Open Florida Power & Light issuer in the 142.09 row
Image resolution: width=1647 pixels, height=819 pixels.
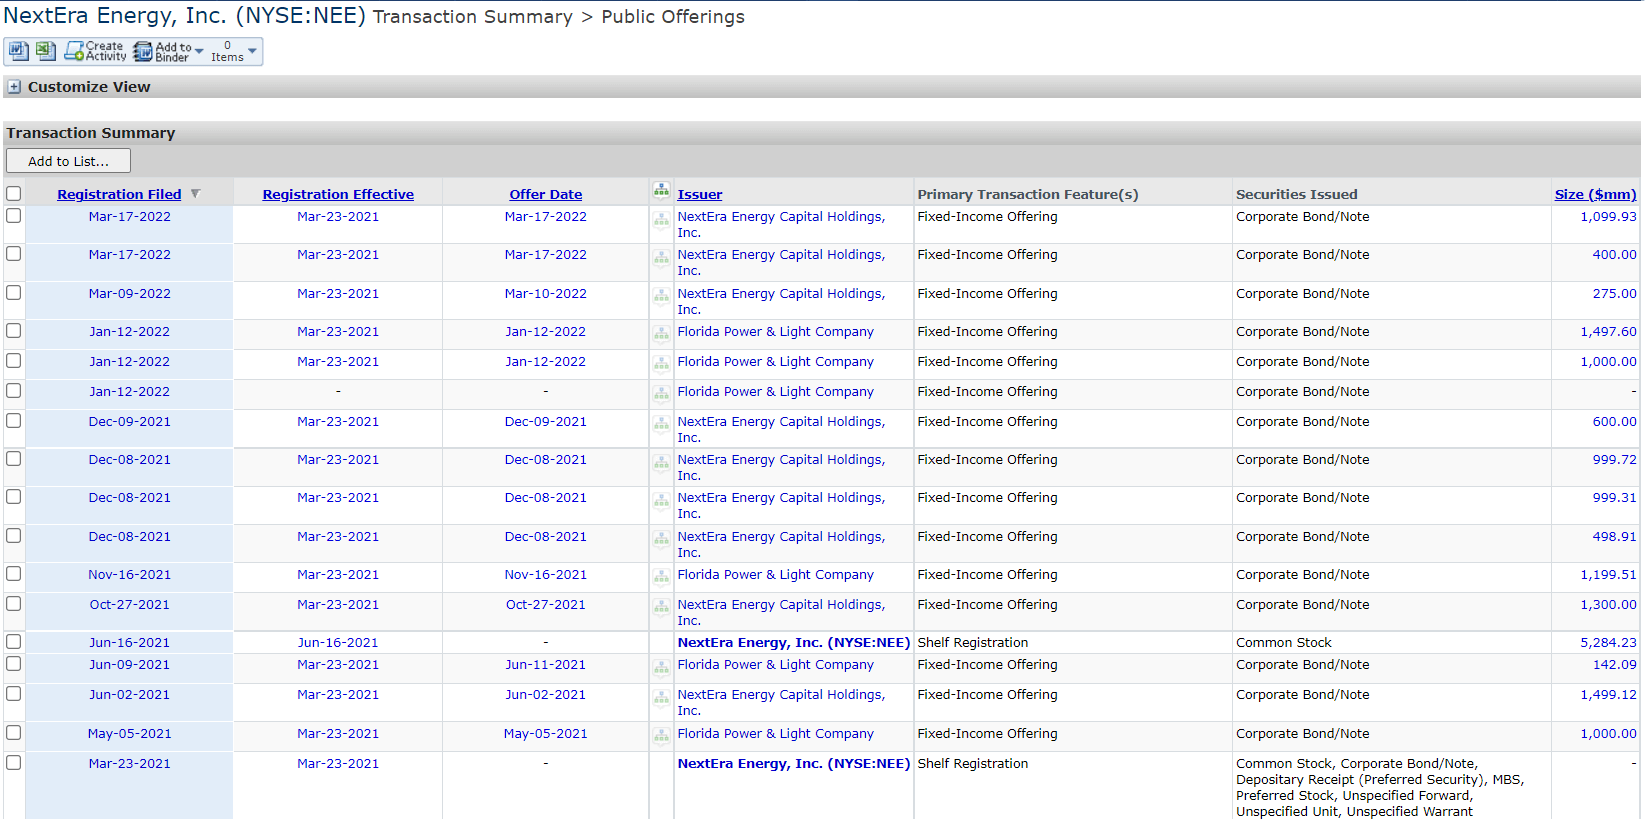775,664
